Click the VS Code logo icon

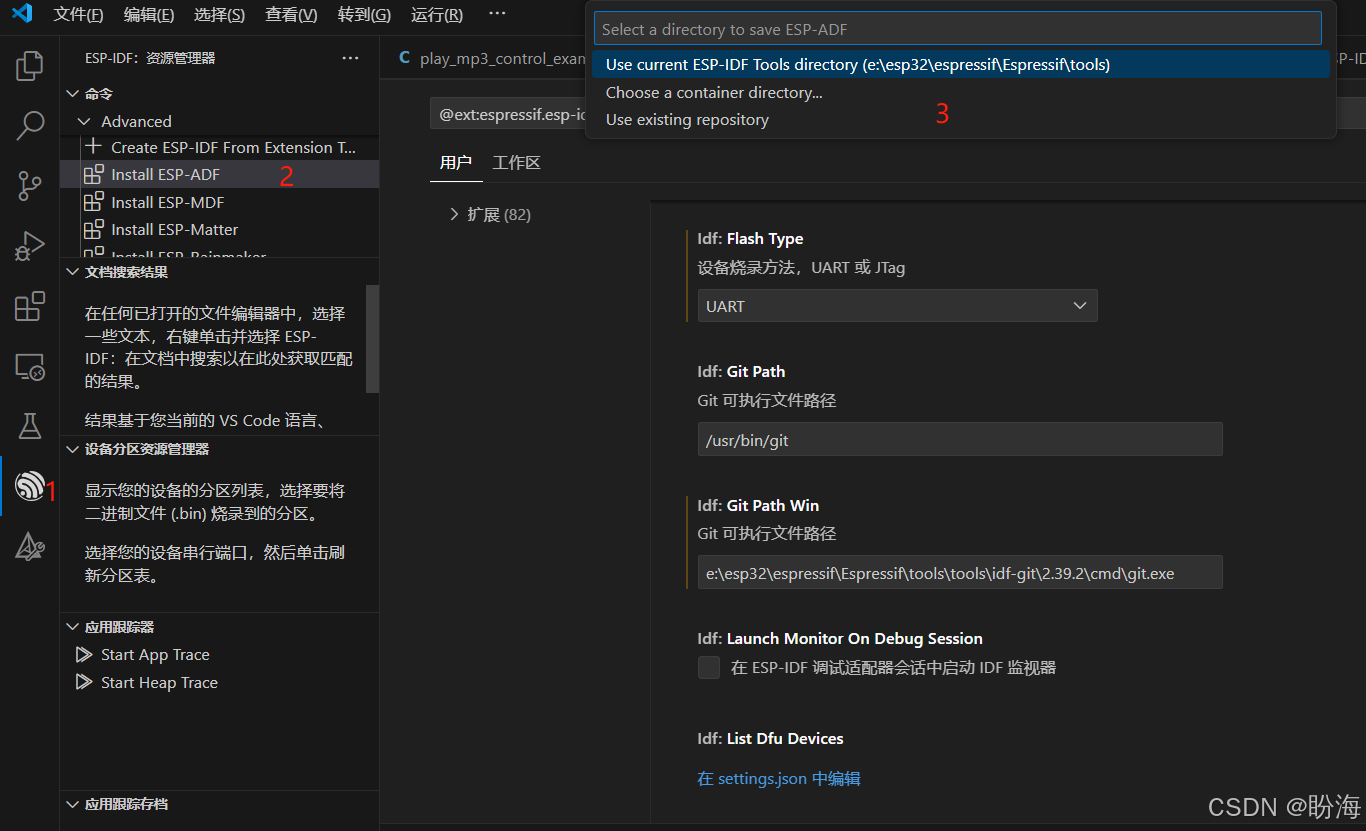pos(22,14)
